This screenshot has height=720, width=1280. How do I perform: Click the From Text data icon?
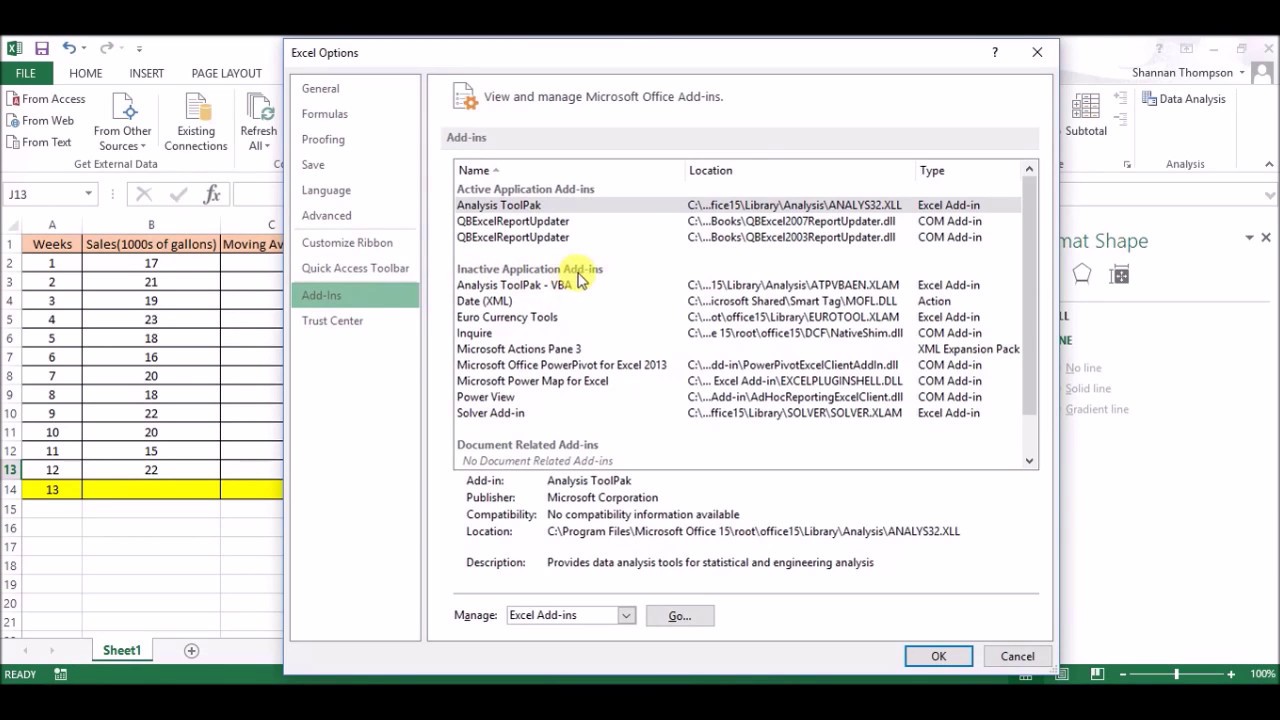click(x=39, y=143)
